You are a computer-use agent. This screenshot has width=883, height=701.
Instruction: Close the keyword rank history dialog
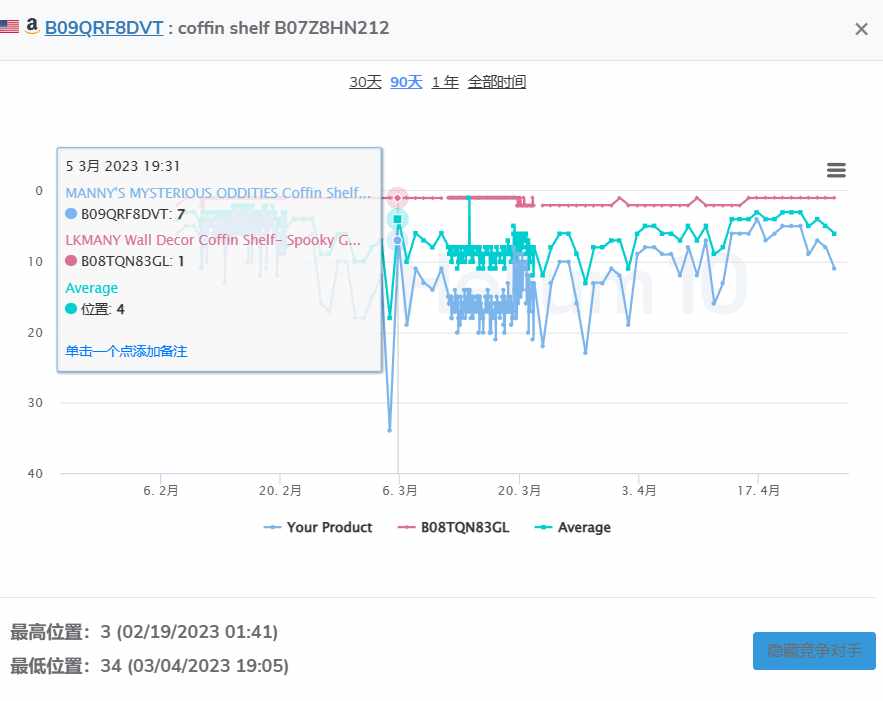pos(861,29)
